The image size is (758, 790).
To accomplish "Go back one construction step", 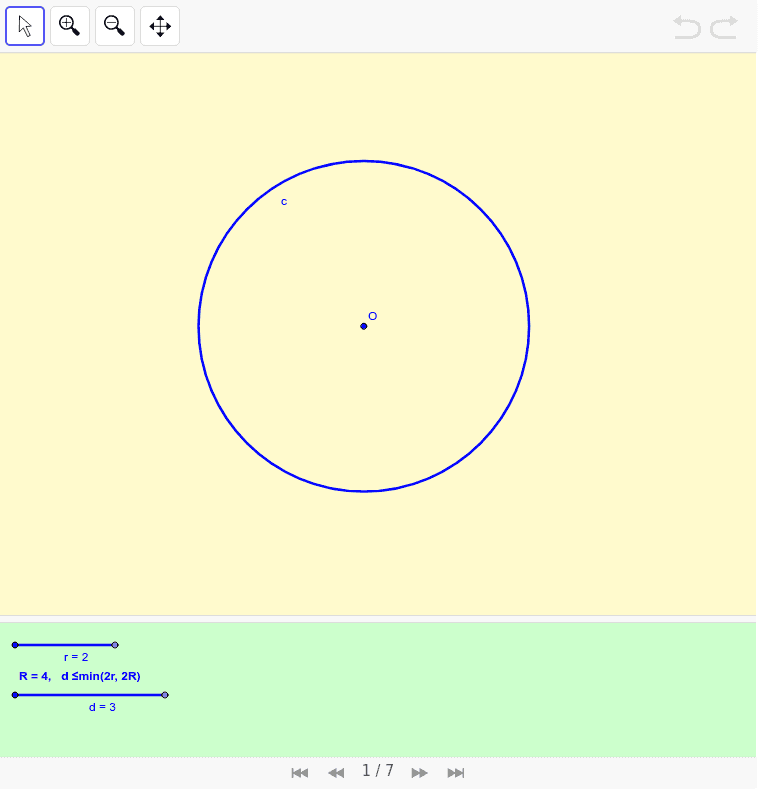I will click(x=336, y=772).
